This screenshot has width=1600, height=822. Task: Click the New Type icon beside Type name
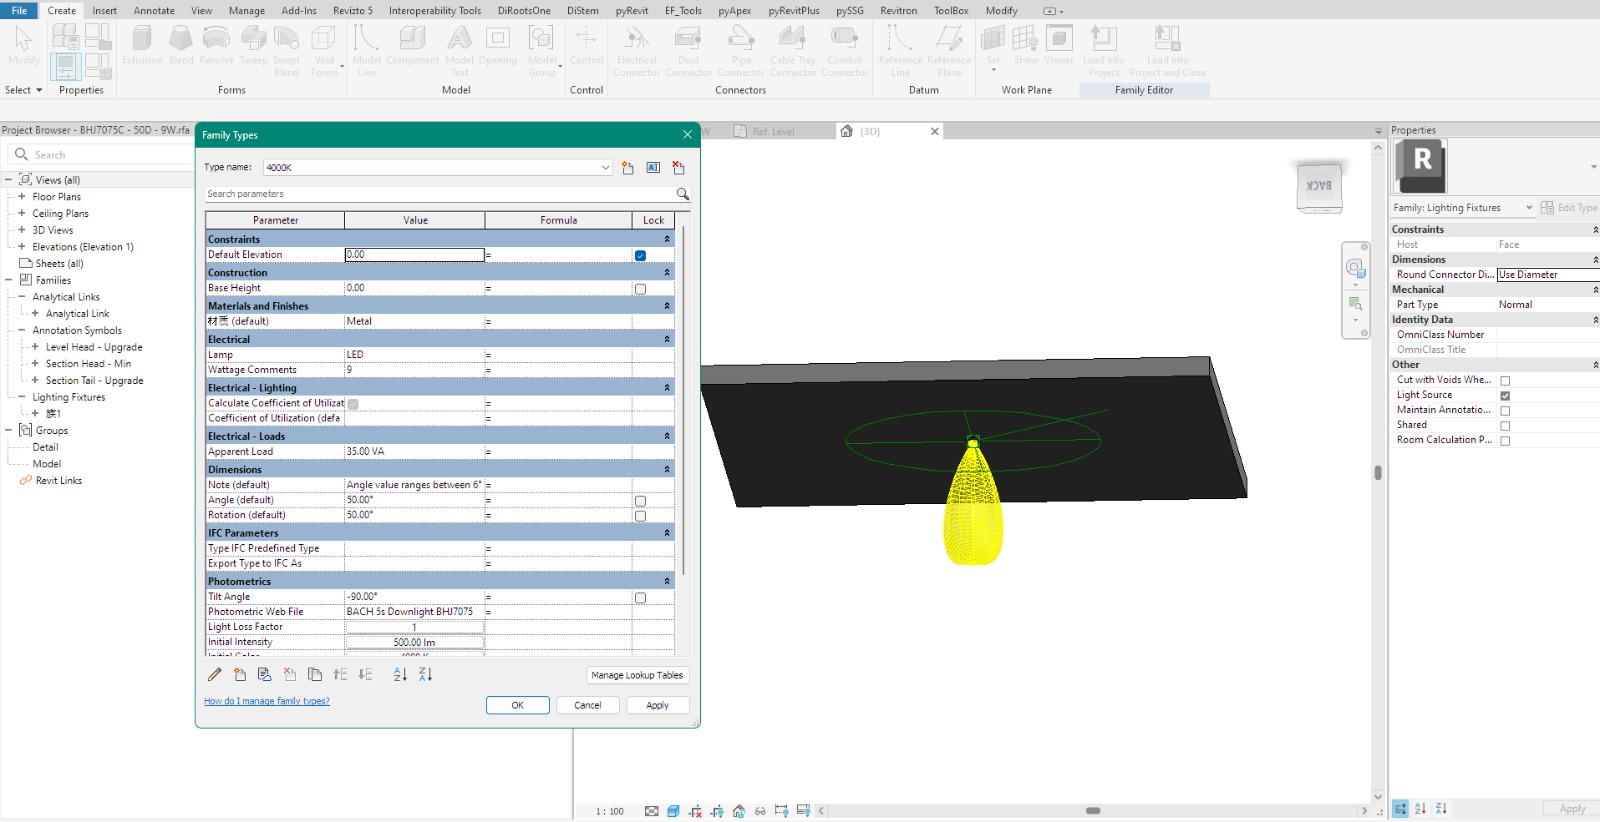pyautogui.click(x=628, y=168)
